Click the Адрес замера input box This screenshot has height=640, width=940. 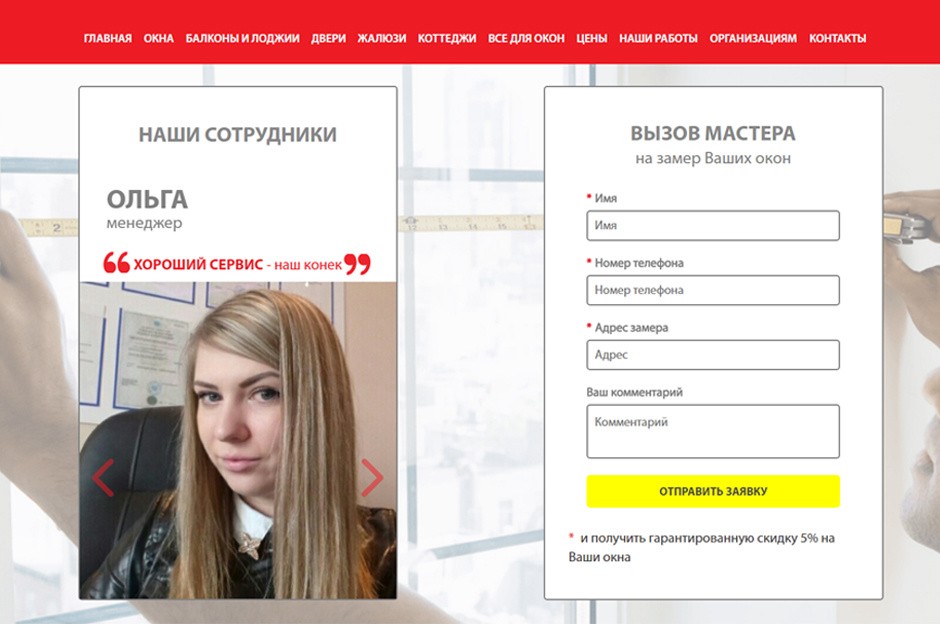click(713, 355)
